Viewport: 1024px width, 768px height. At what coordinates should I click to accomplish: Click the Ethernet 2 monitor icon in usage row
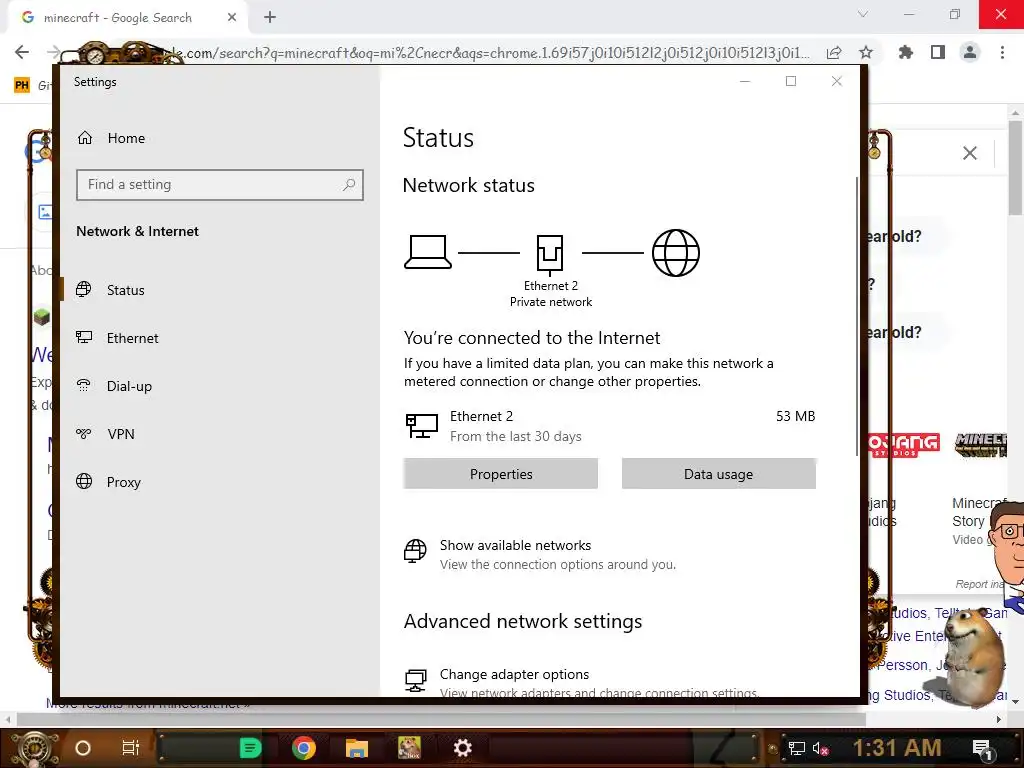coord(422,426)
